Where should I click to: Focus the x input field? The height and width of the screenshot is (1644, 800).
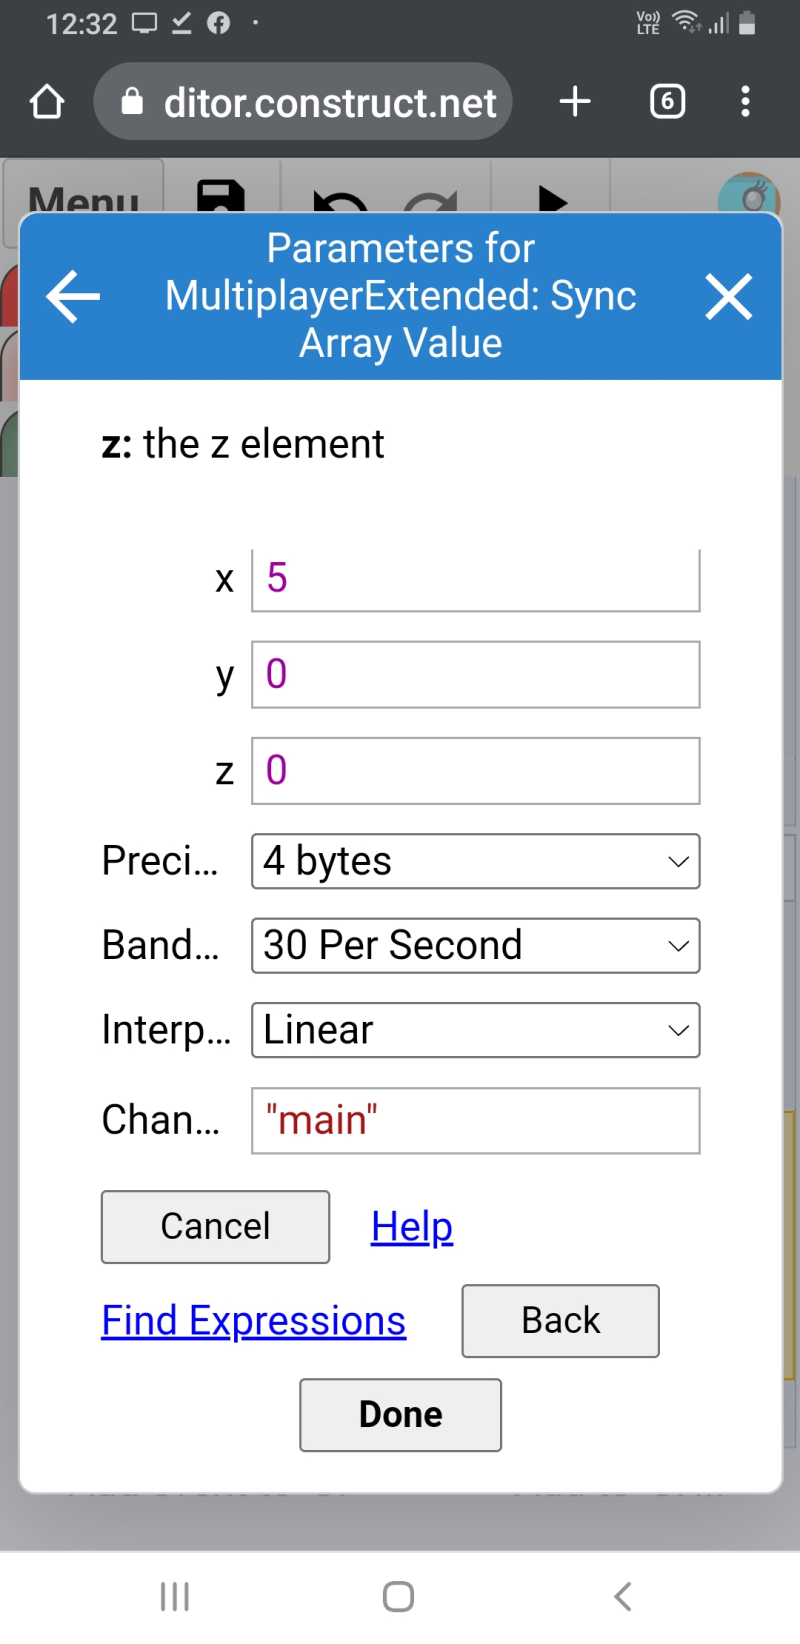475,579
